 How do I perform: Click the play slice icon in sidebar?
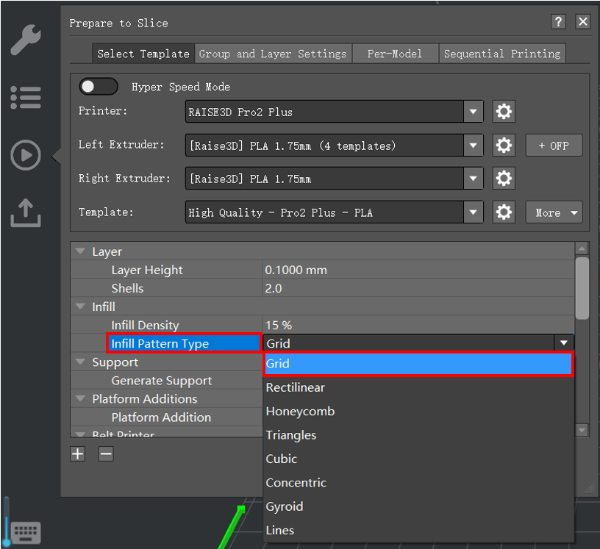[x=25, y=155]
